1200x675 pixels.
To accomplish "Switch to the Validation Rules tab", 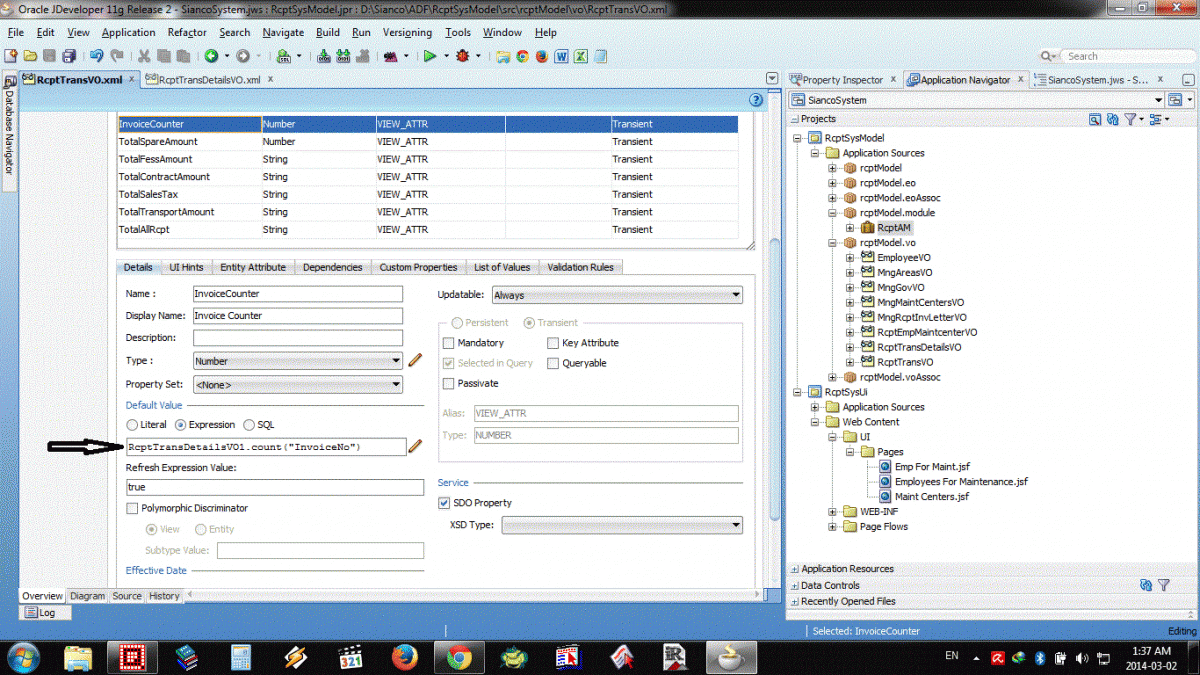I will (x=581, y=267).
